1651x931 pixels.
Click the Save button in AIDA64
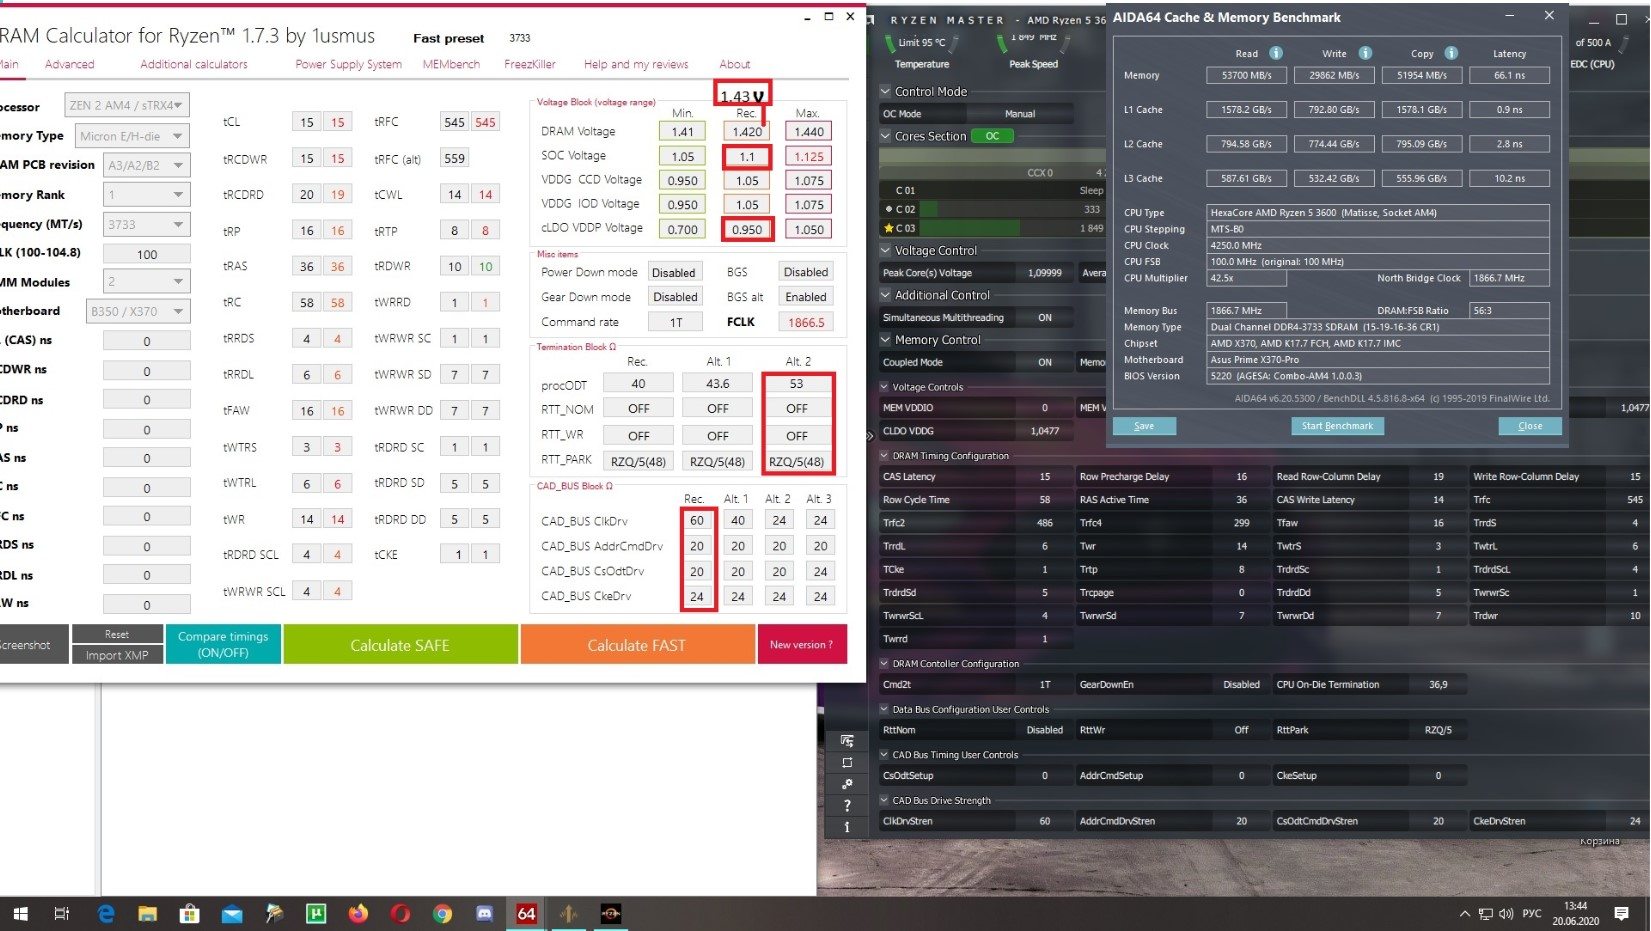1144,426
